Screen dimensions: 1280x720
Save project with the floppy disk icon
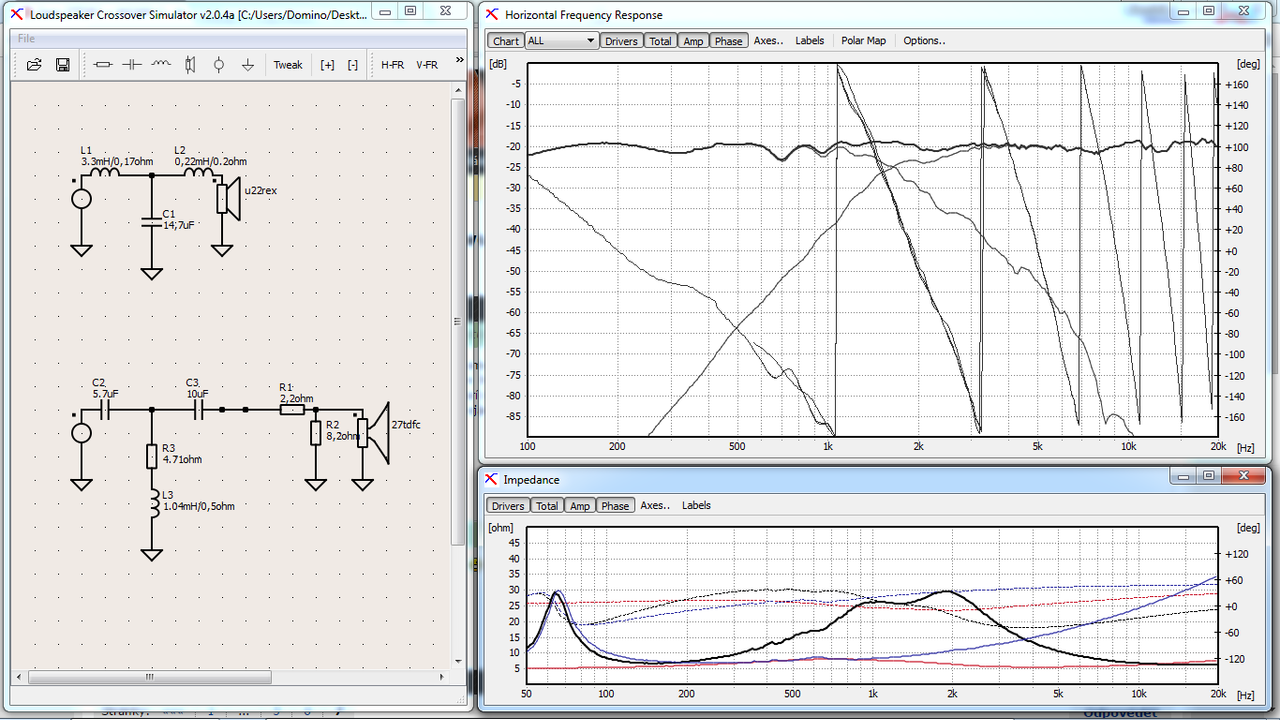point(62,64)
